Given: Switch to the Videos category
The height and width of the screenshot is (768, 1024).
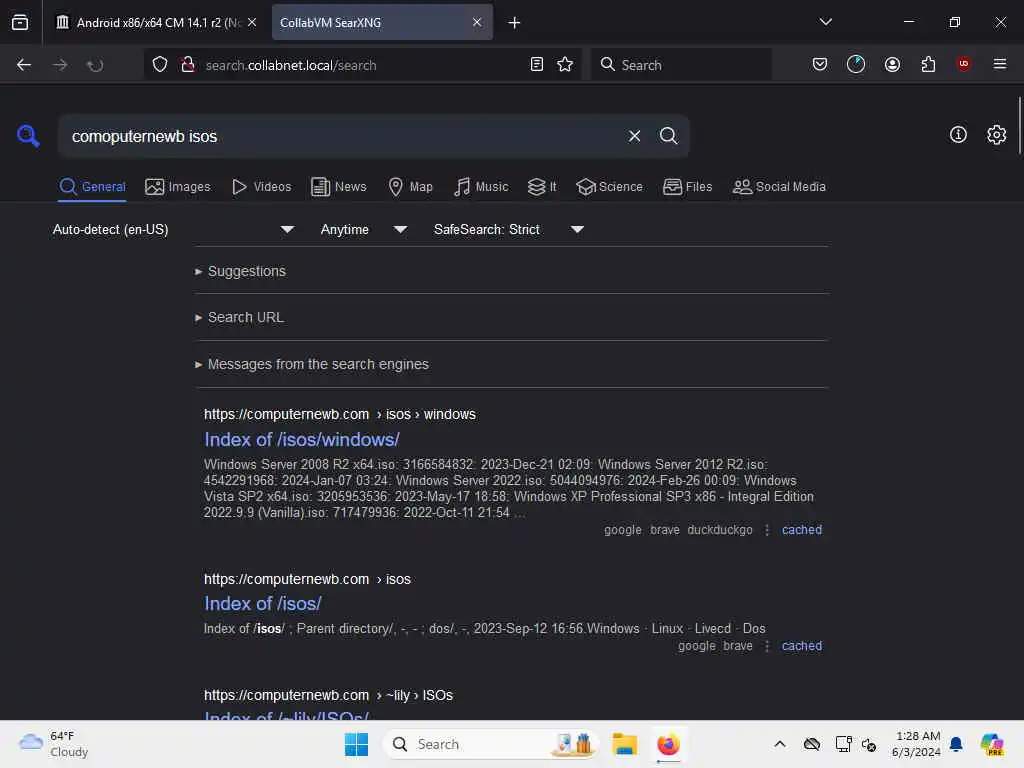Looking at the screenshot, I should 261,187.
